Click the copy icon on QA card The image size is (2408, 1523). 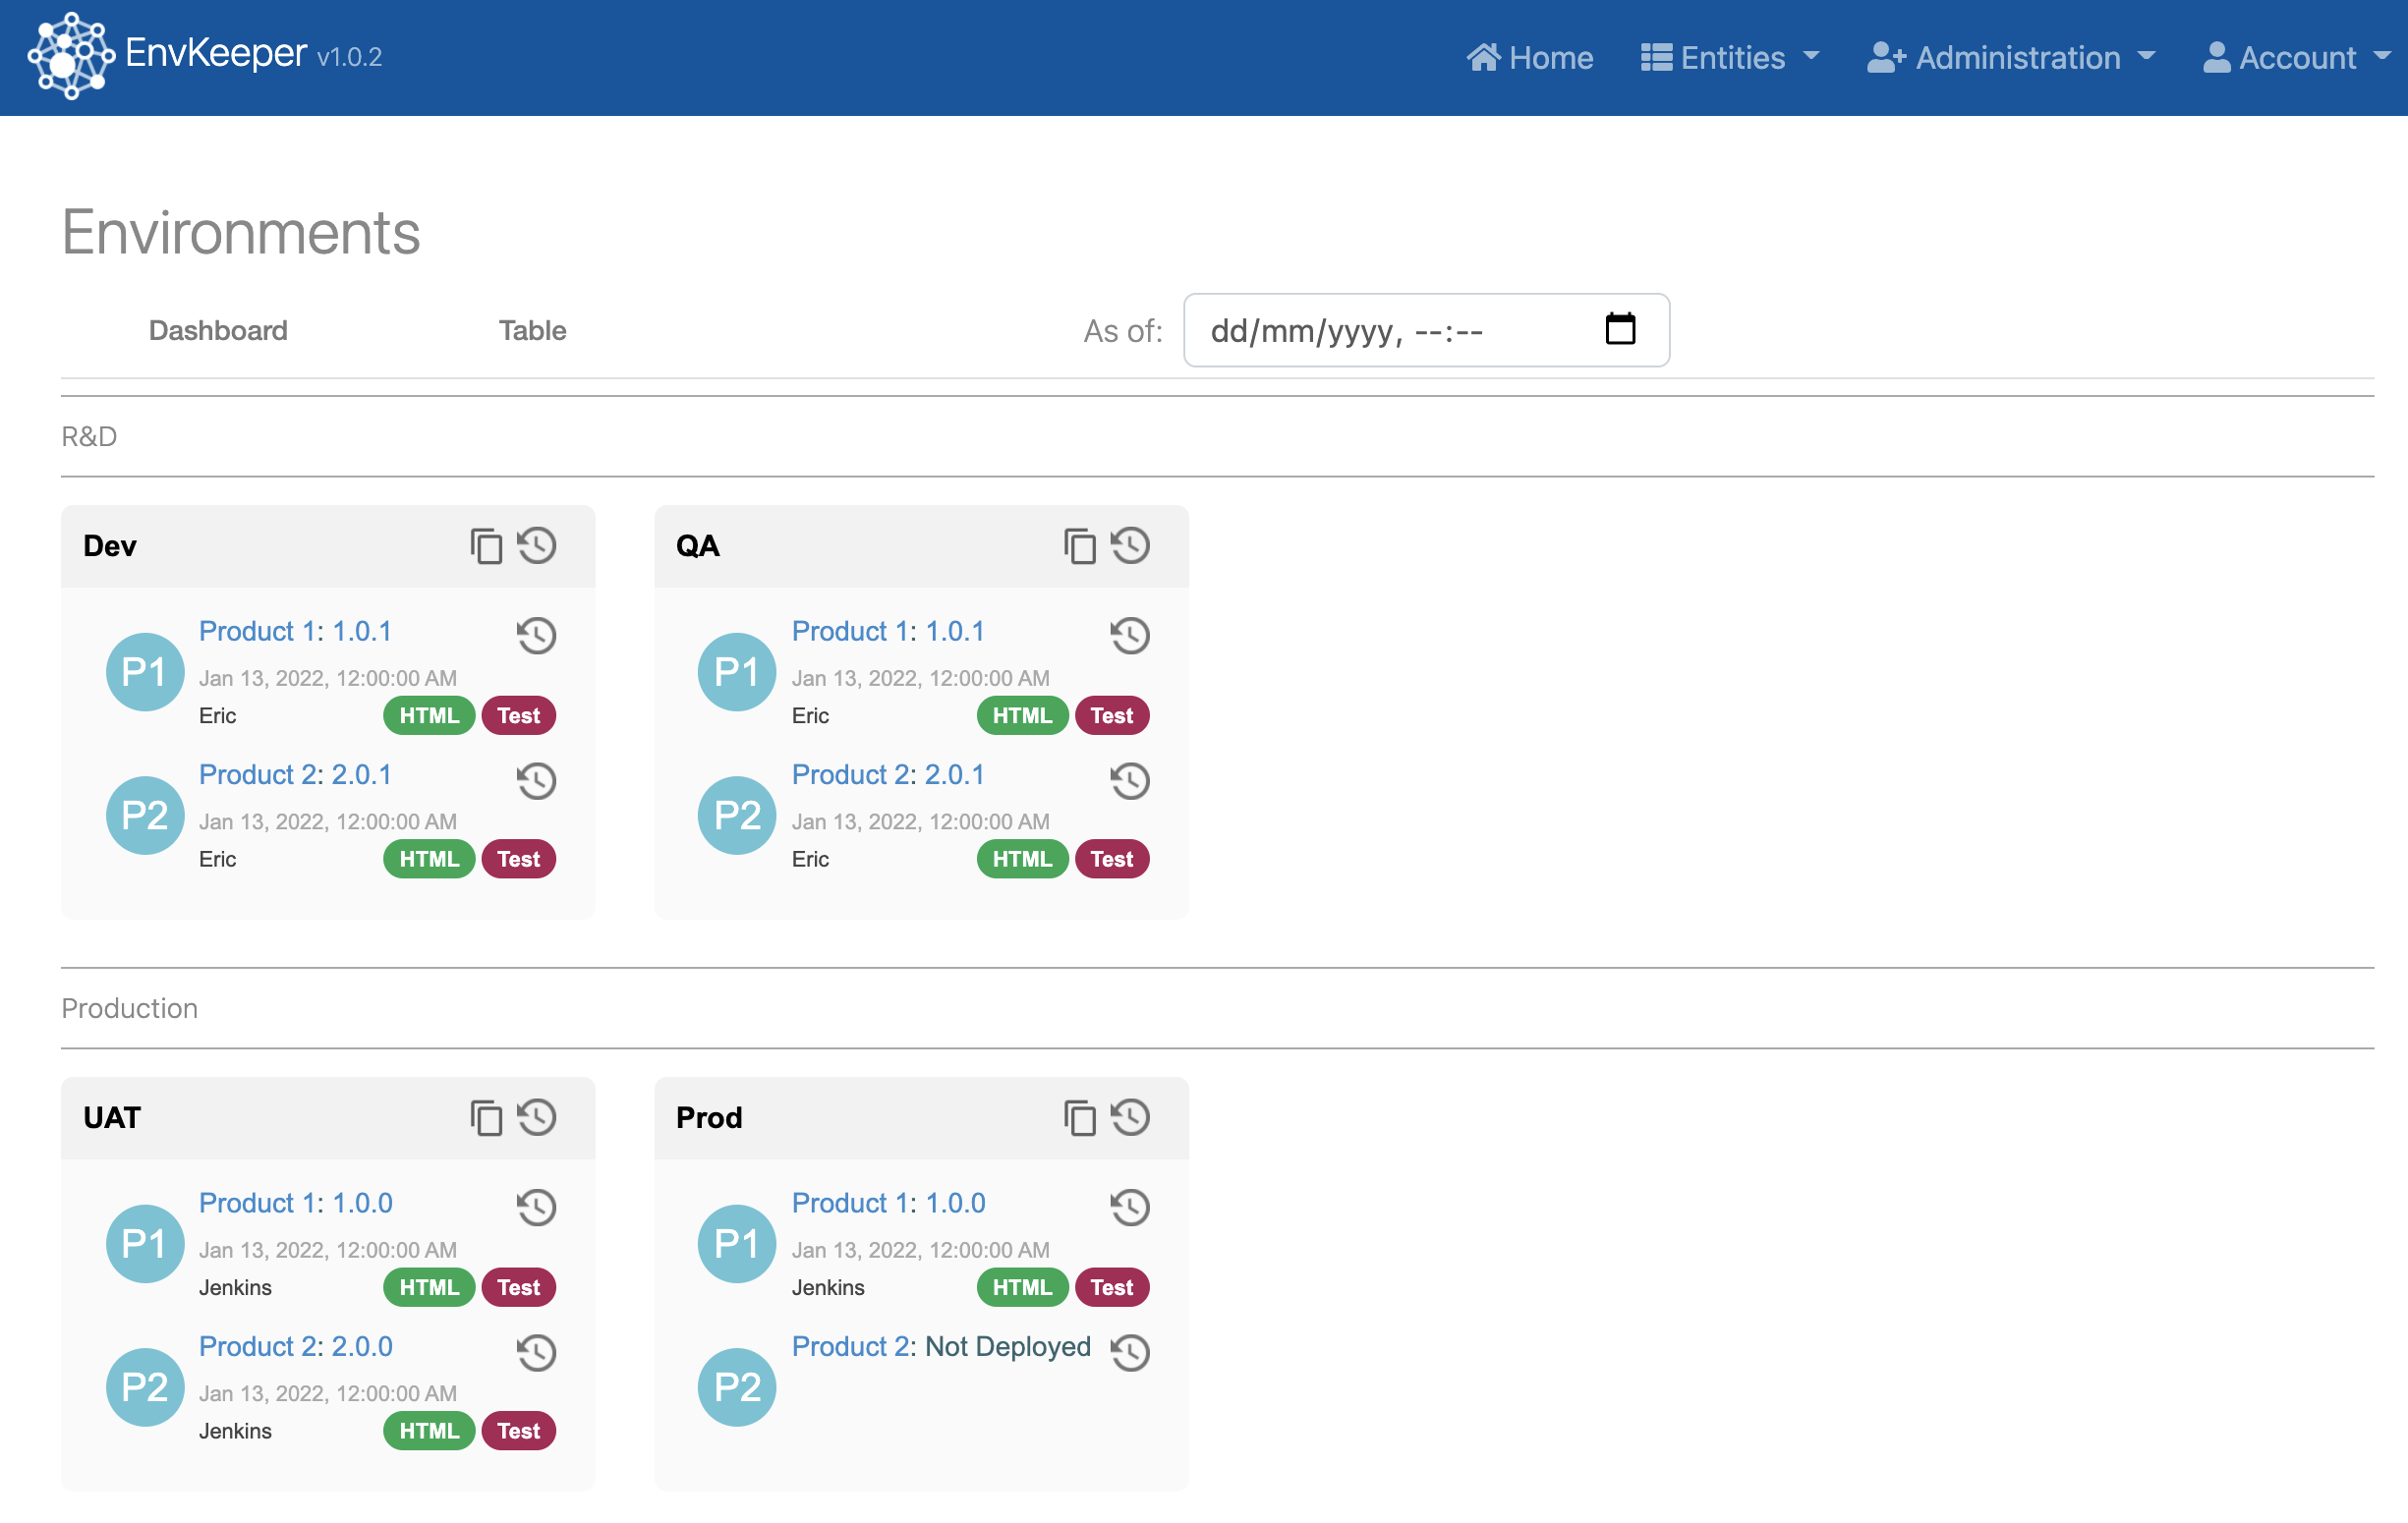(x=1079, y=546)
